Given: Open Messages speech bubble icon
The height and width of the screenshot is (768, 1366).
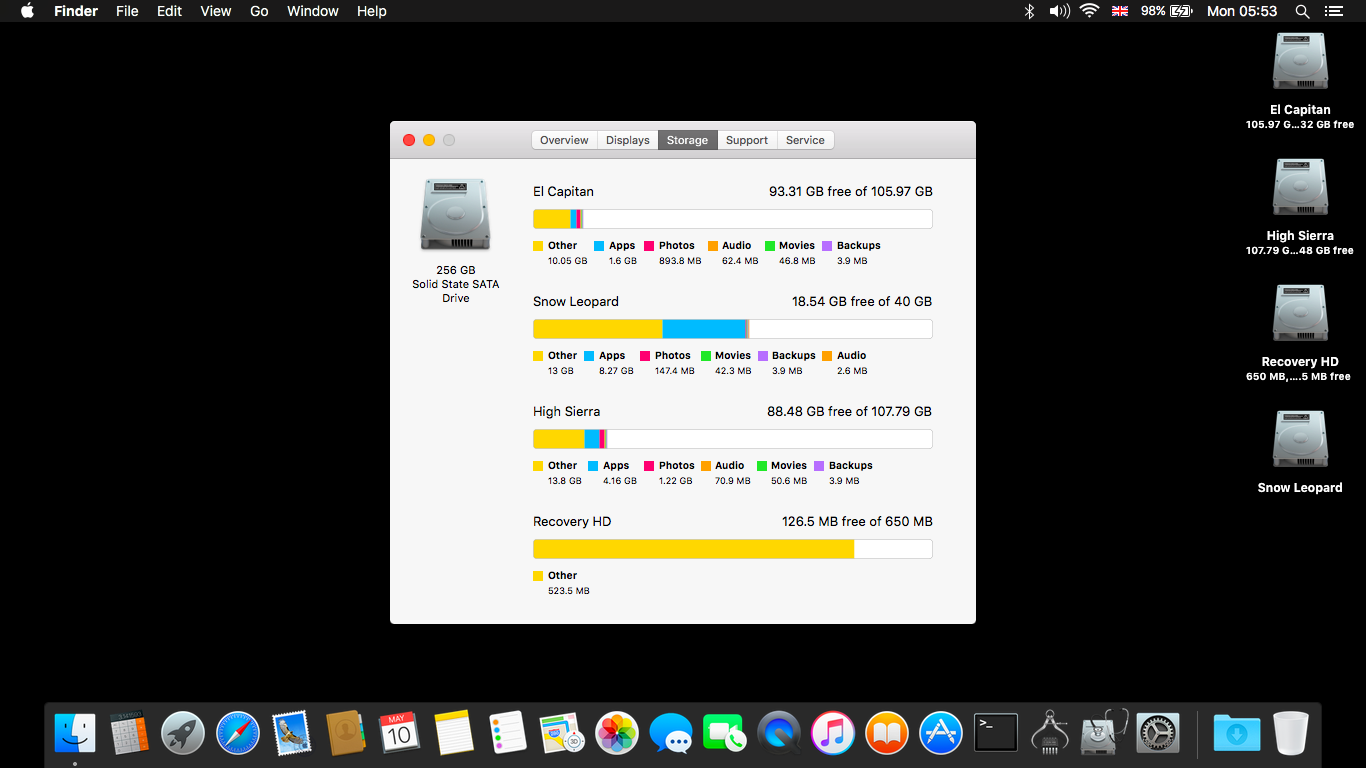Looking at the screenshot, I should (x=671, y=733).
